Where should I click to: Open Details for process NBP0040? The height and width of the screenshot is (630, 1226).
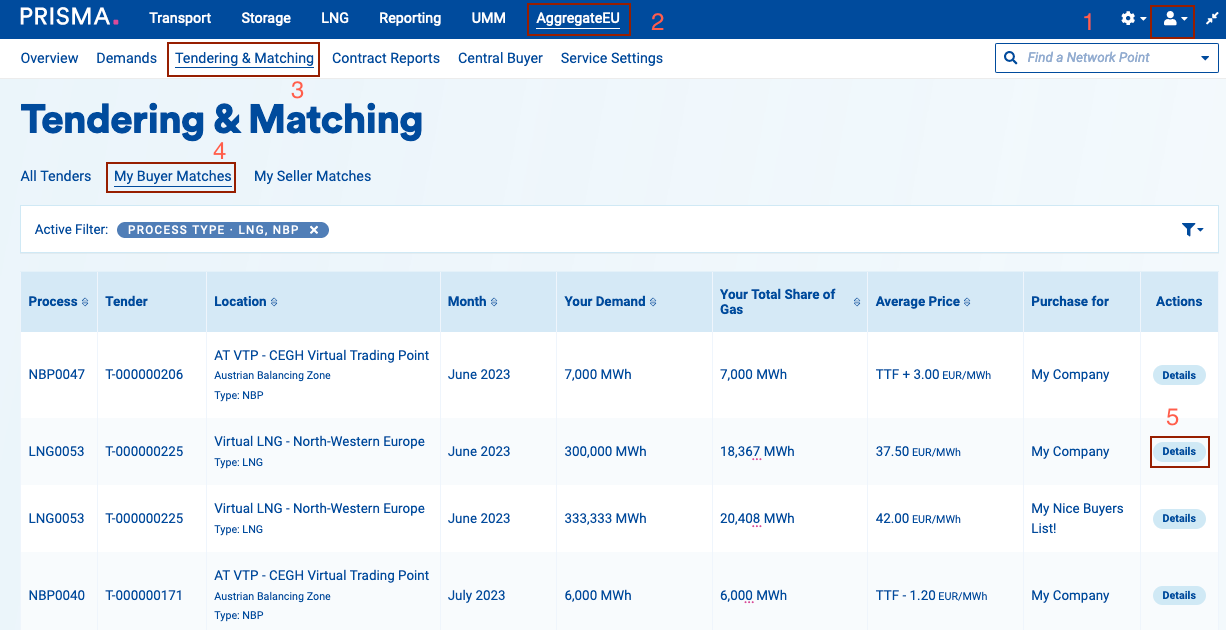[1179, 596]
